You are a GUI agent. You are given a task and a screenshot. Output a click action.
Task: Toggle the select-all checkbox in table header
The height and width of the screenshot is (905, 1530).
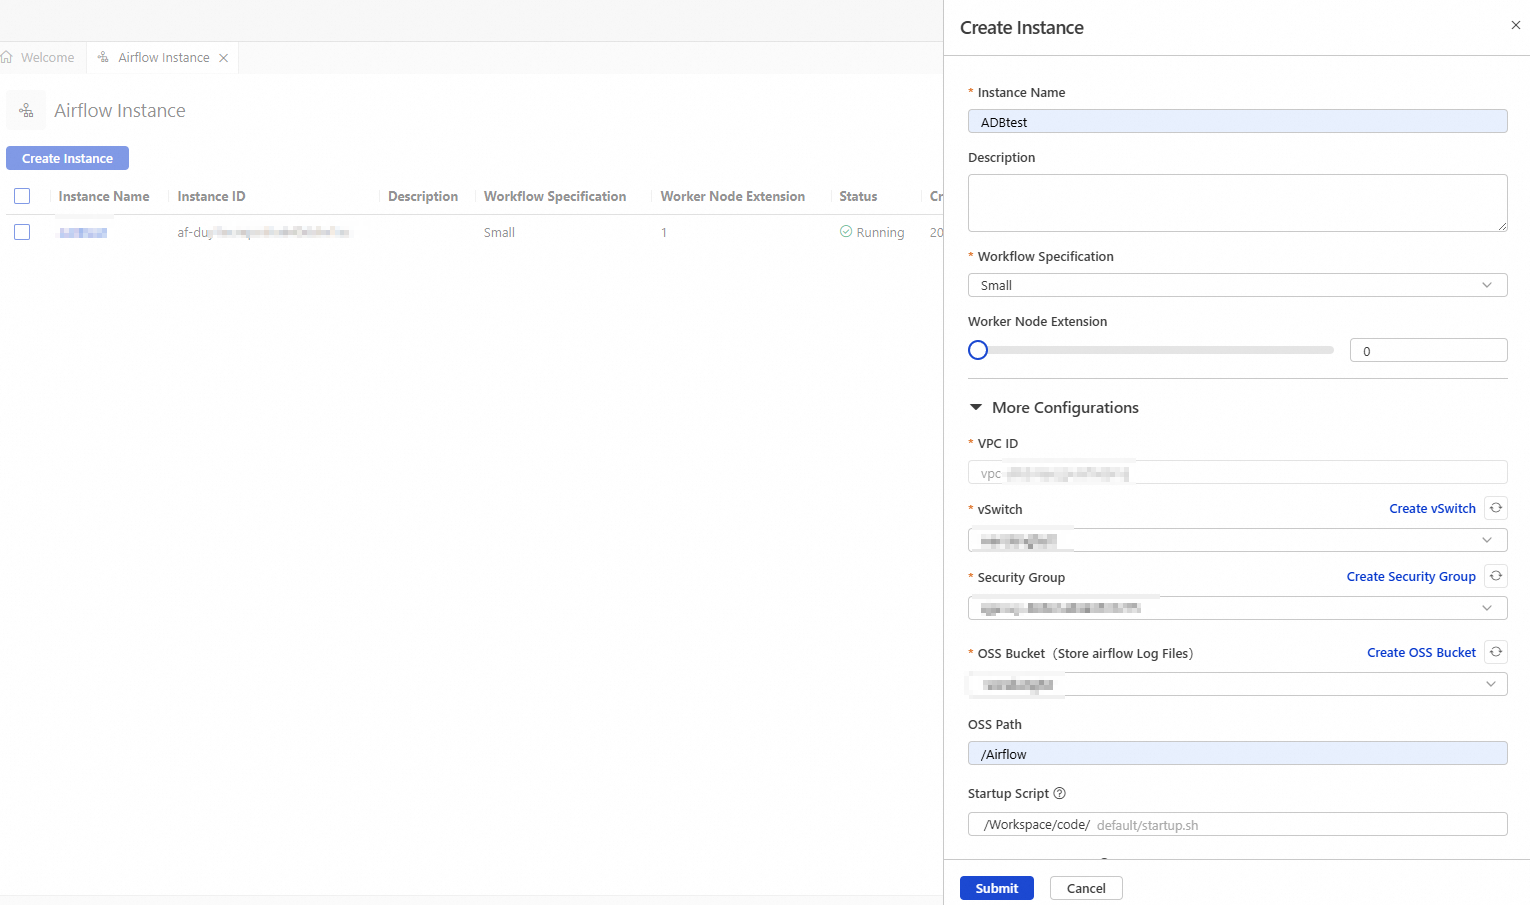tap(22, 196)
